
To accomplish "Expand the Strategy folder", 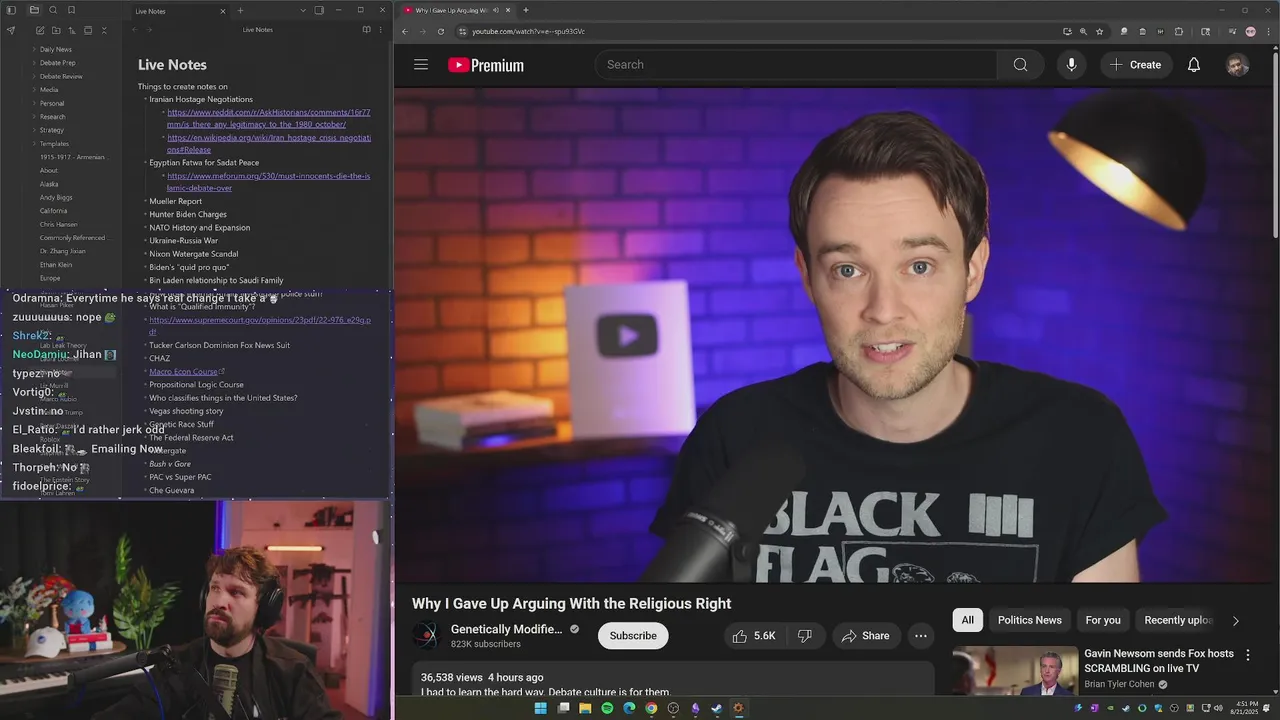I will click(52, 130).
